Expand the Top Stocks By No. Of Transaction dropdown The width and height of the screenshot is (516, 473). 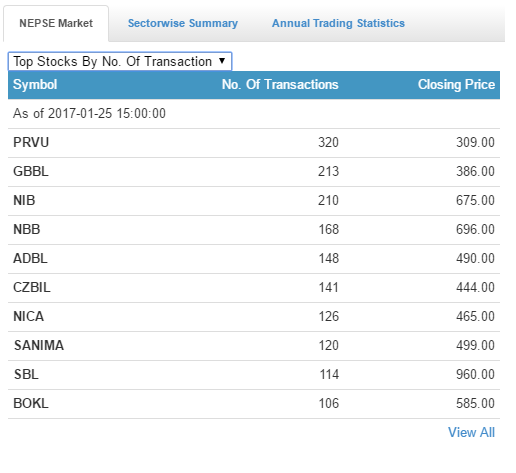[120, 61]
